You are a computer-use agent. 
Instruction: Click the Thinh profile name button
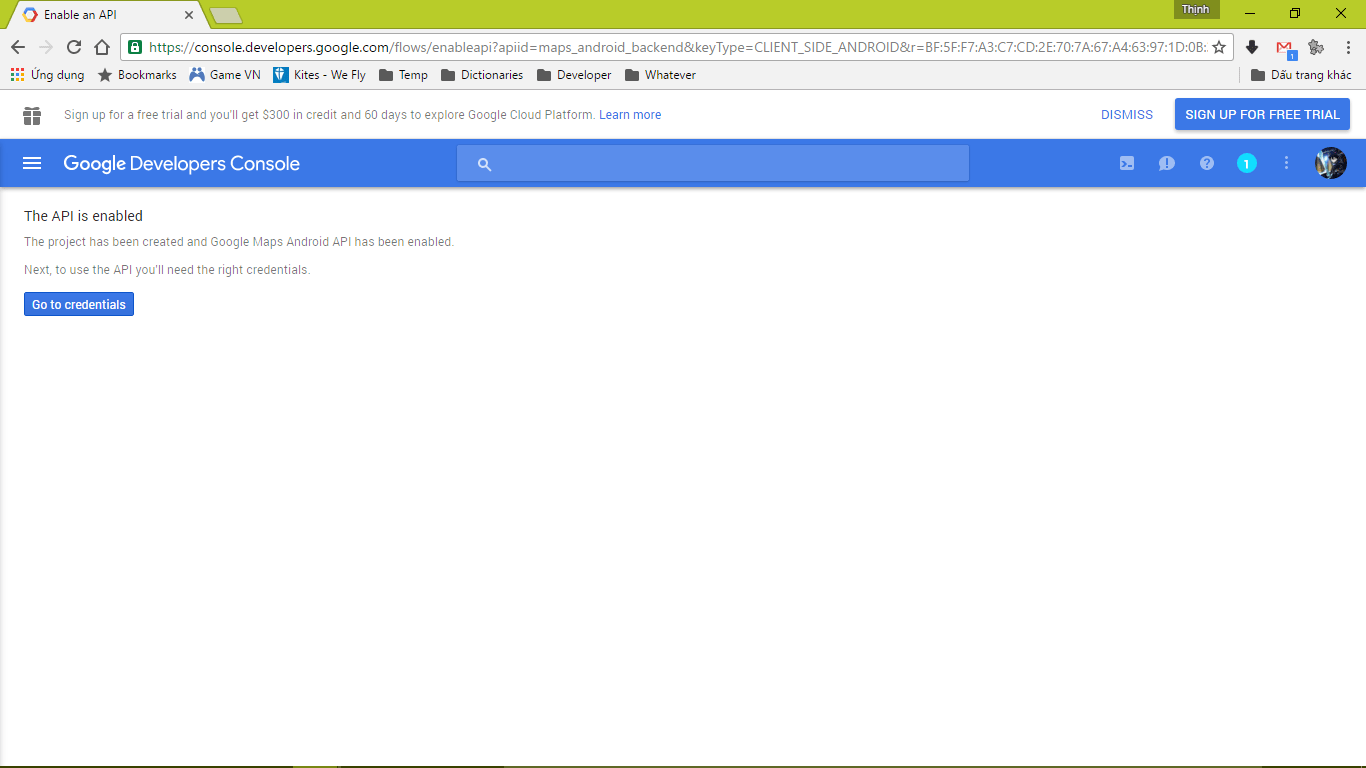pyautogui.click(x=1196, y=9)
